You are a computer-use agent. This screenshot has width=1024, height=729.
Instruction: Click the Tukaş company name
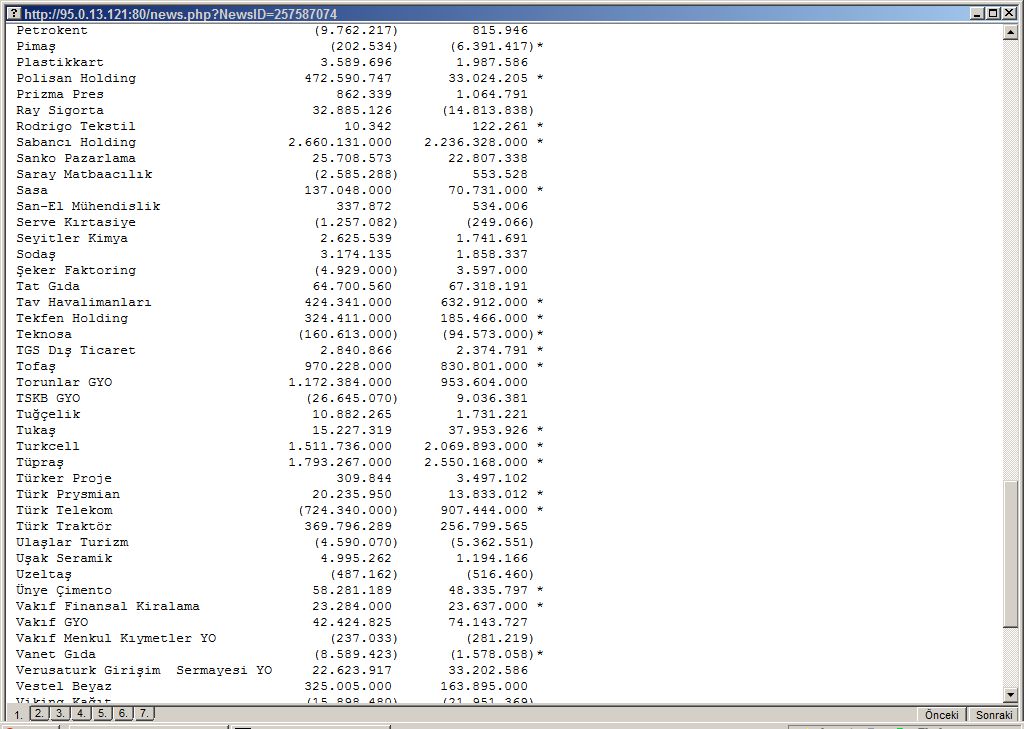[36, 430]
